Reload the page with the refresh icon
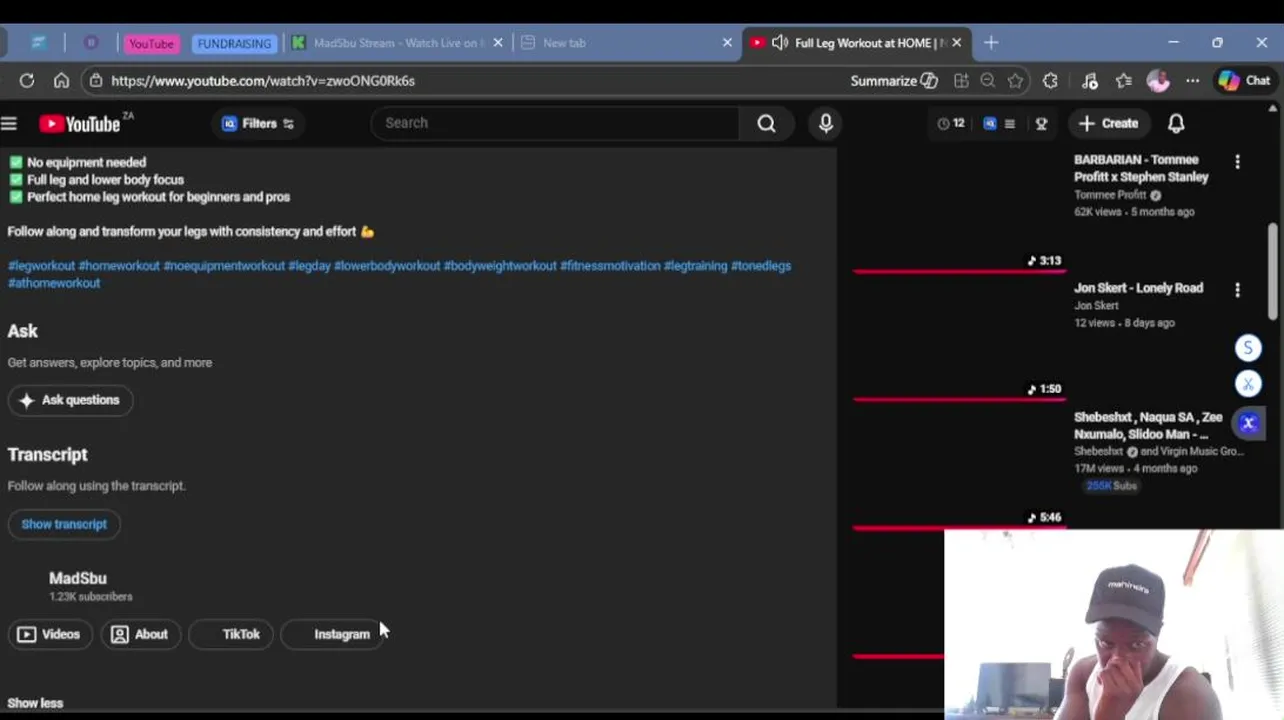Image resolution: width=1284 pixels, height=720 pixels. point(27,81)
